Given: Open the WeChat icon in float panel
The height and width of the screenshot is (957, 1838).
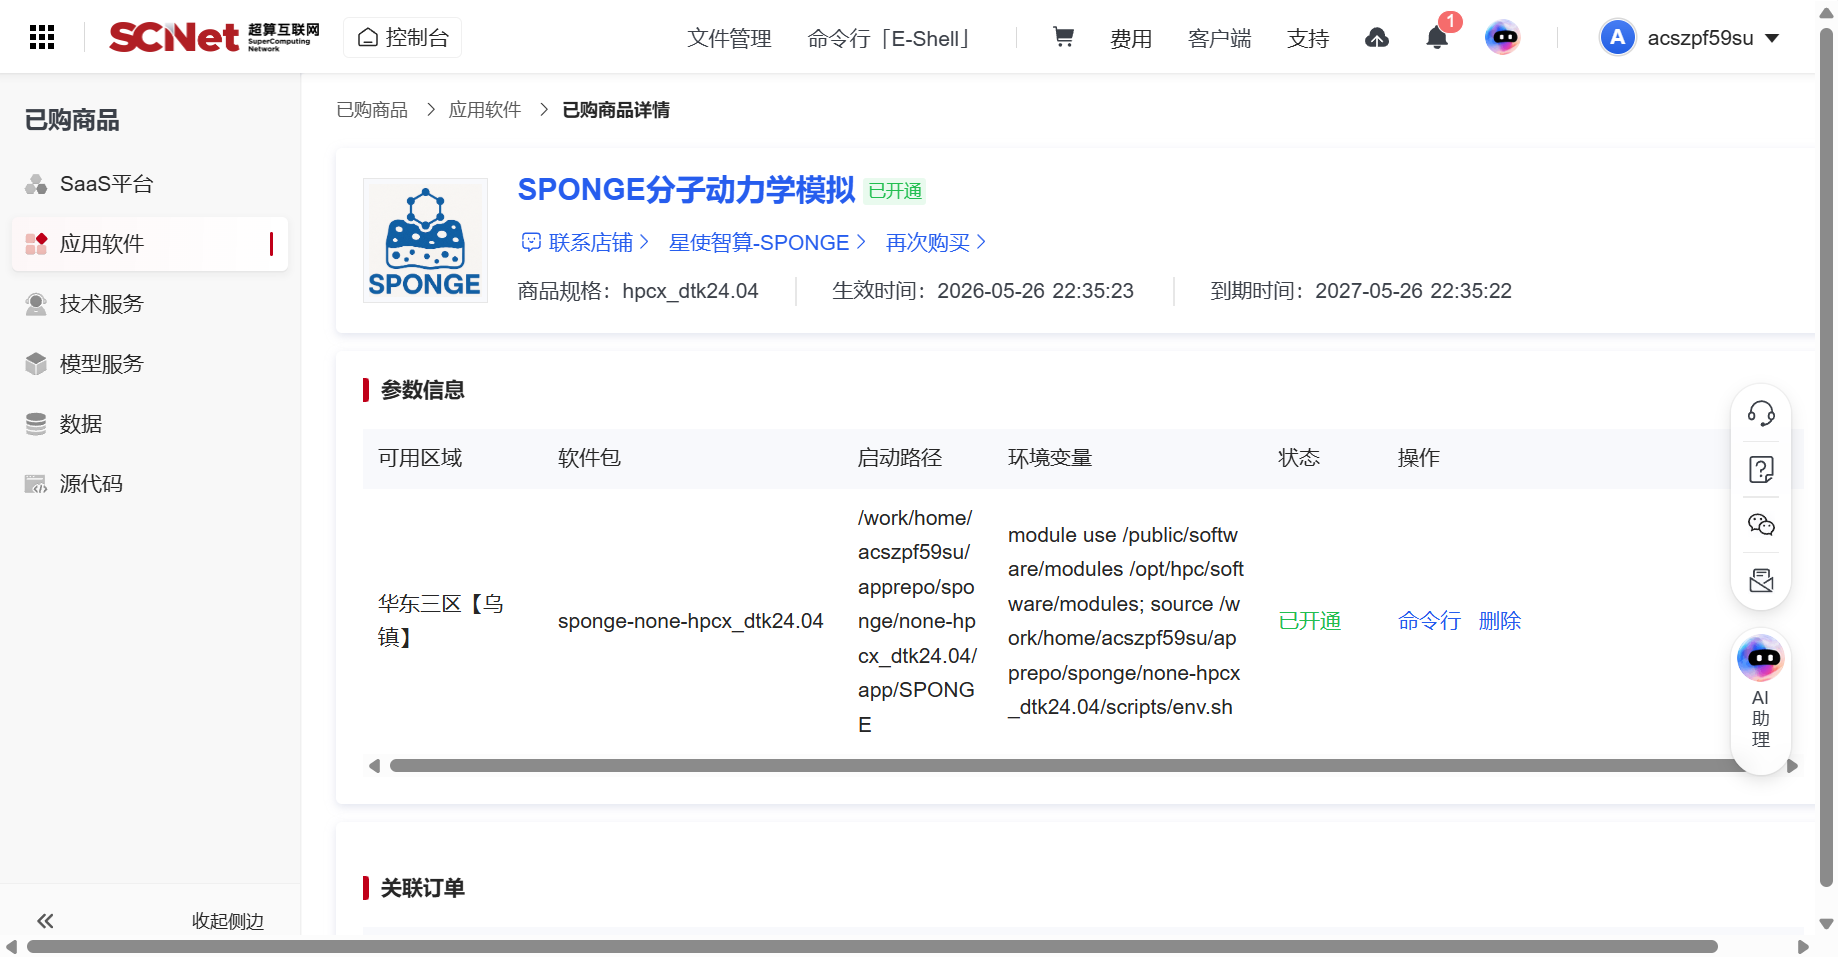Looking at the screenshot, I should point(1761,525).
